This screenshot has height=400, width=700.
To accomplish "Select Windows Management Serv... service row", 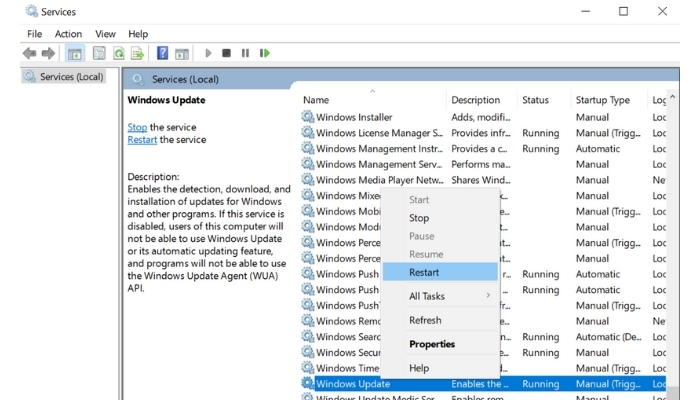I will tap(483, 164).
